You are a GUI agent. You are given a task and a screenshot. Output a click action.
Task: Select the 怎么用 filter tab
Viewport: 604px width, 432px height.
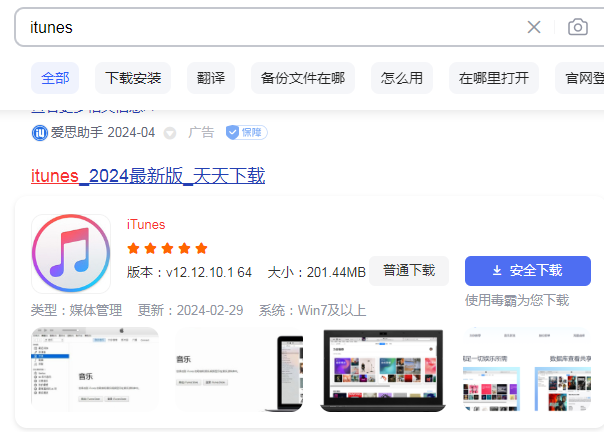coord(402,78)
